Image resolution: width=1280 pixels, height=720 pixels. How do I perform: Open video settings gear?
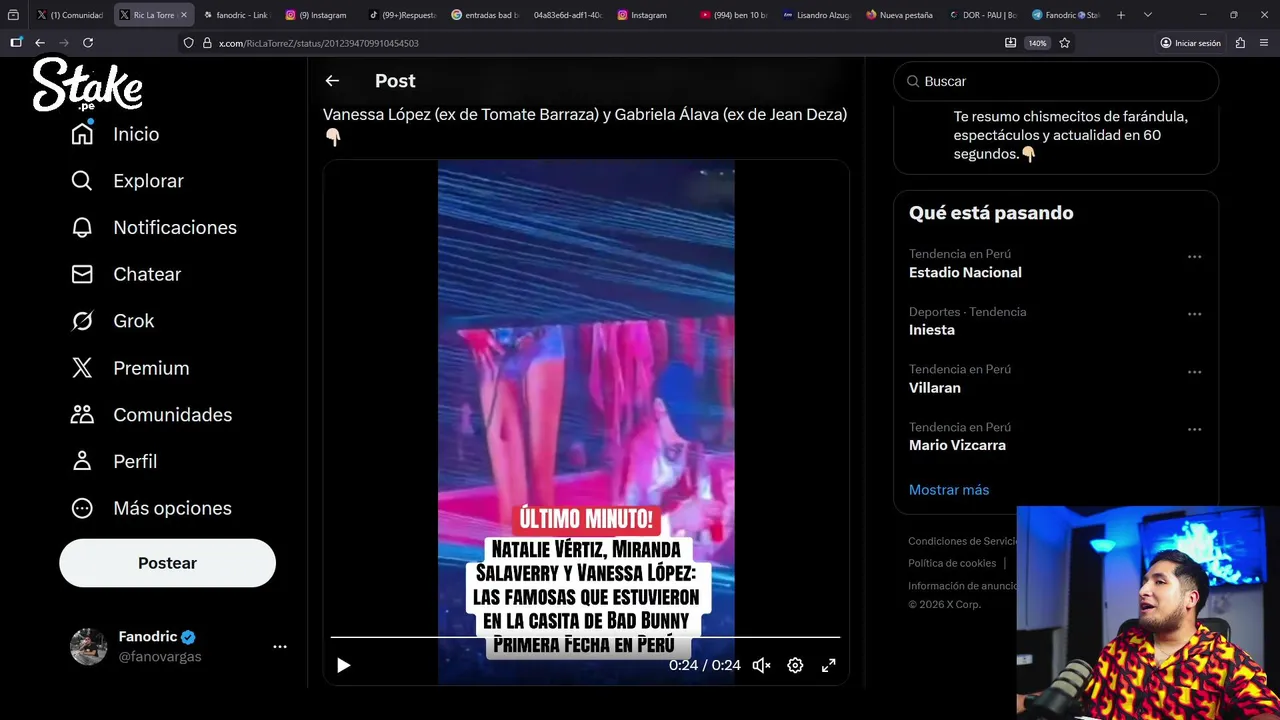pyautogui.click(x=795, y=665)
